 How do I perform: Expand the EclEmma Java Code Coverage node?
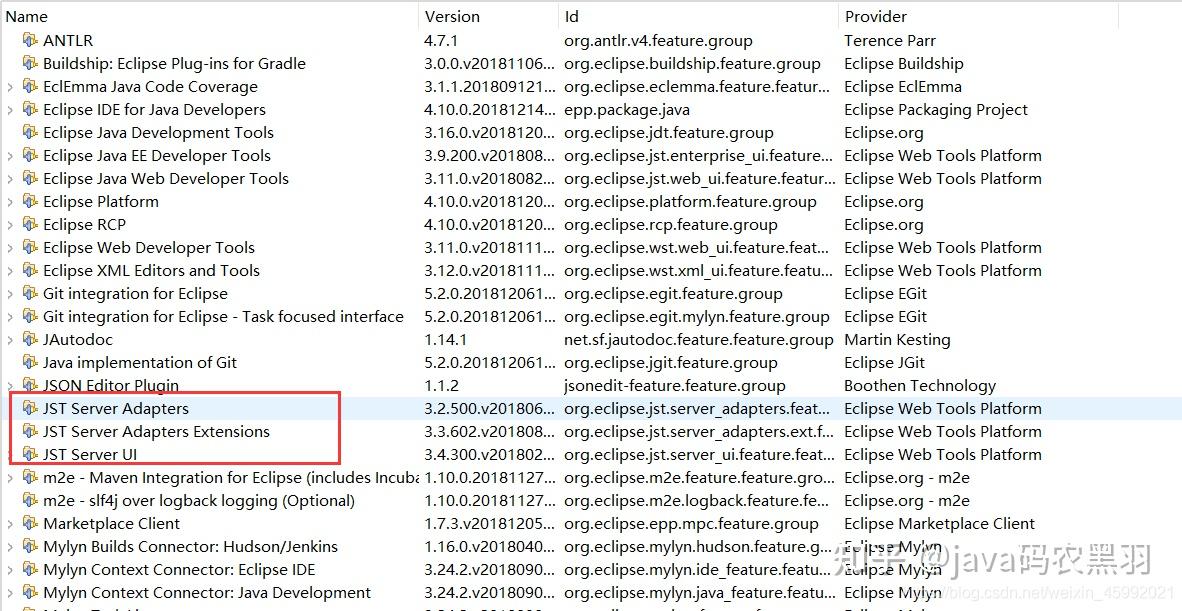[10, 87]
